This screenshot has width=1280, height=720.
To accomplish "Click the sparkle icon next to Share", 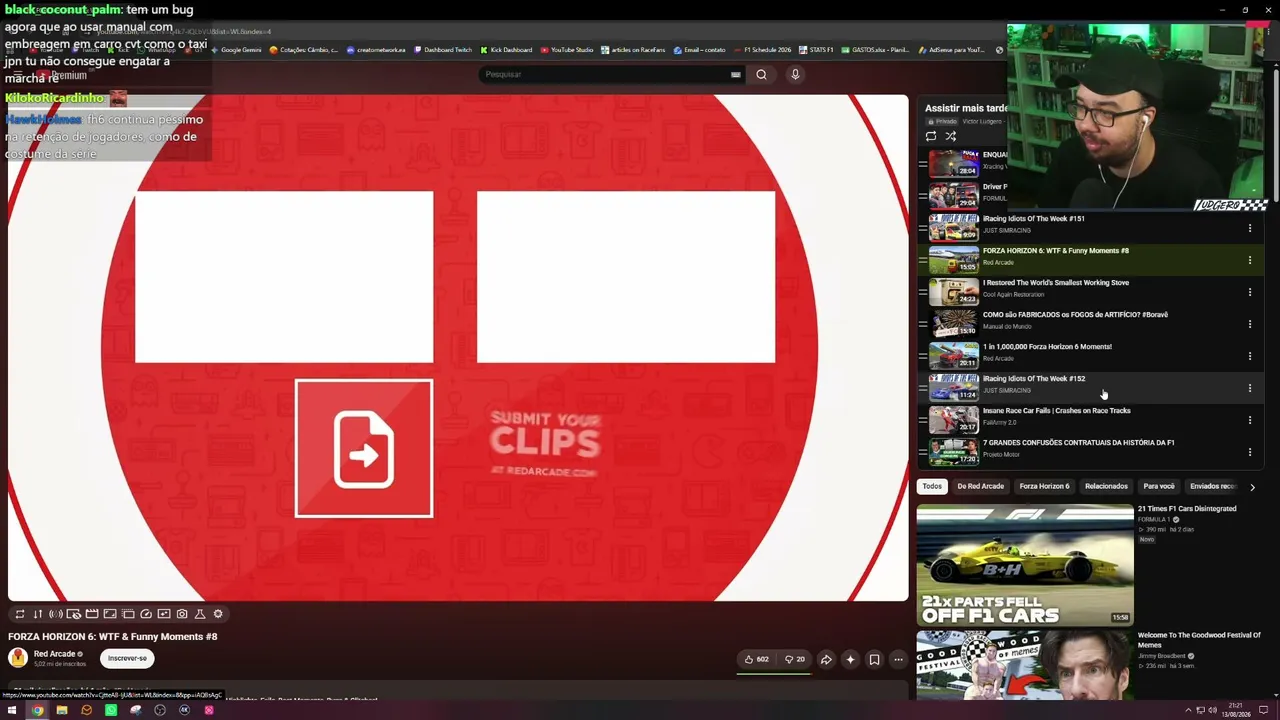I will click(850, 660).
